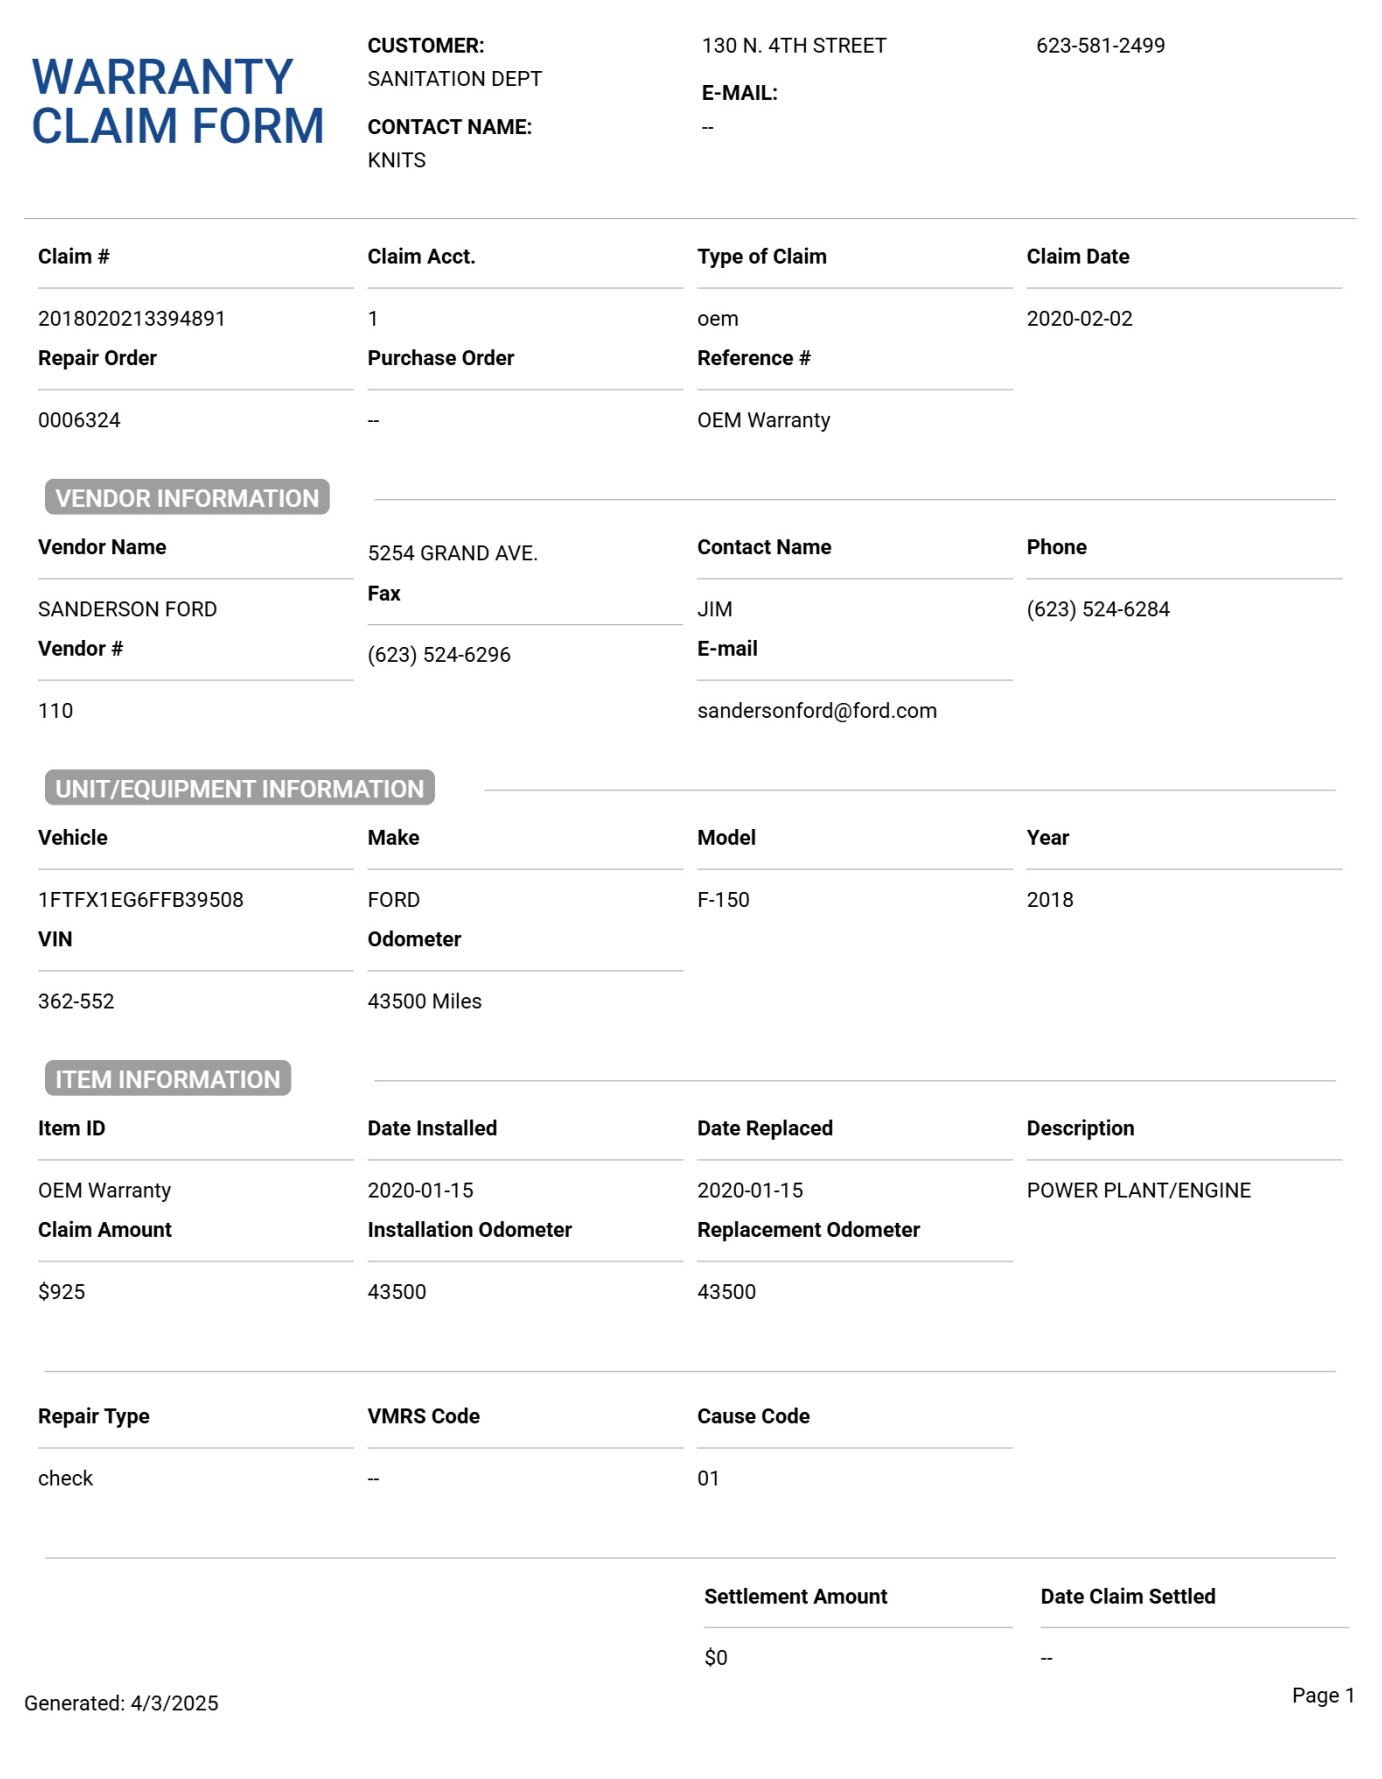Click the model value F-150

click(x=723, y=900)
